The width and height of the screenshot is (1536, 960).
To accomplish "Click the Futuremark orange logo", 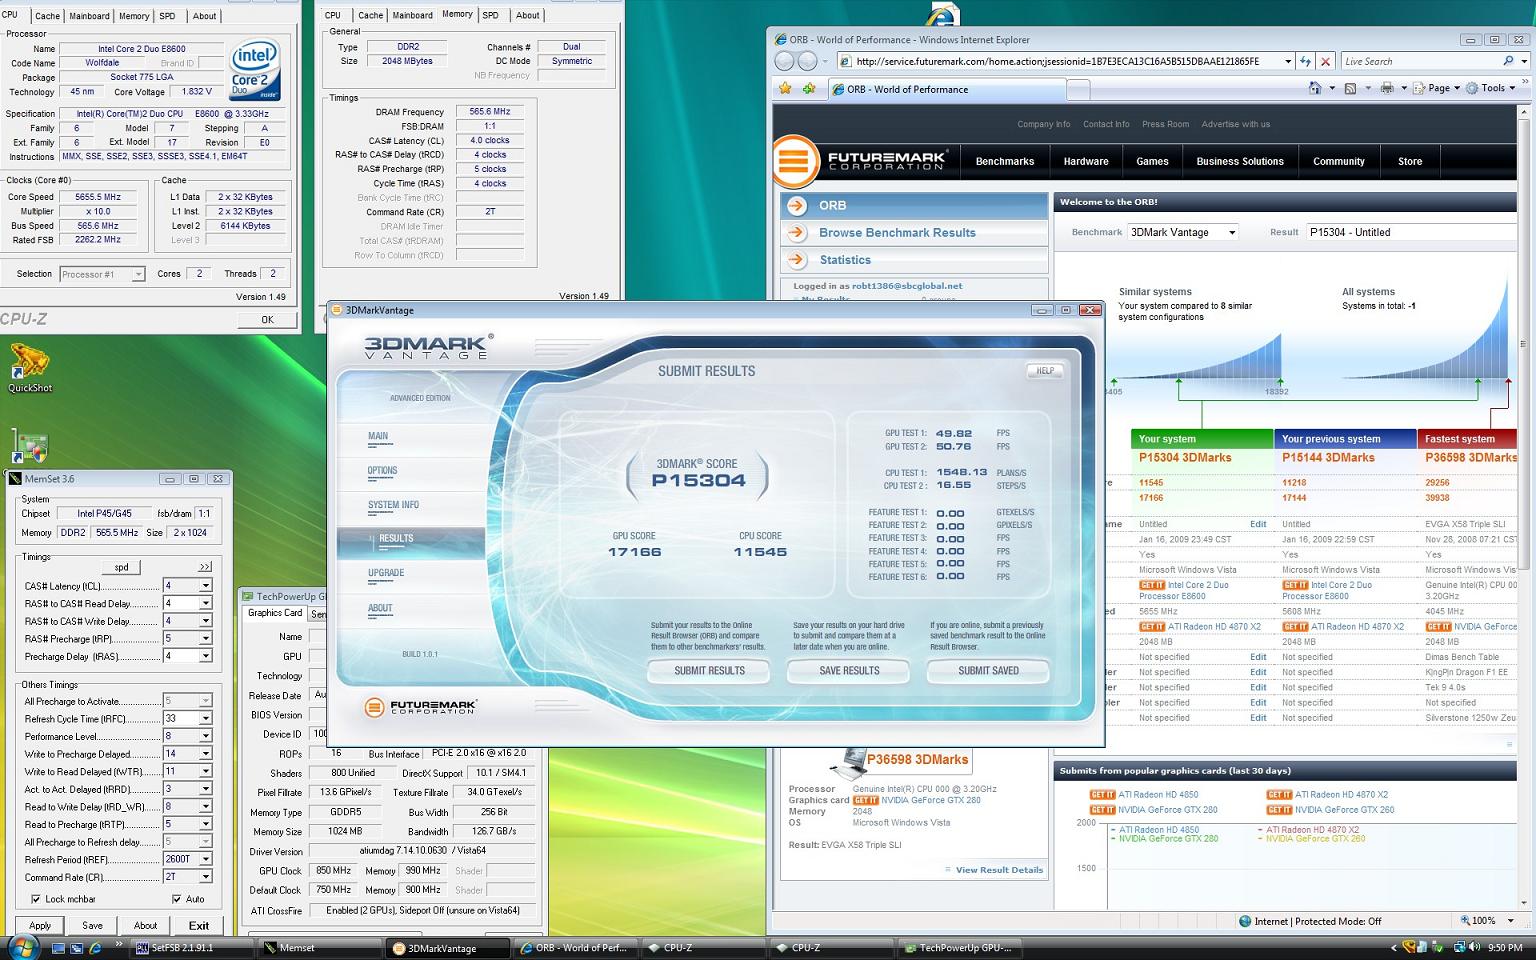I will pyautogui.click(x=796, y=161).
